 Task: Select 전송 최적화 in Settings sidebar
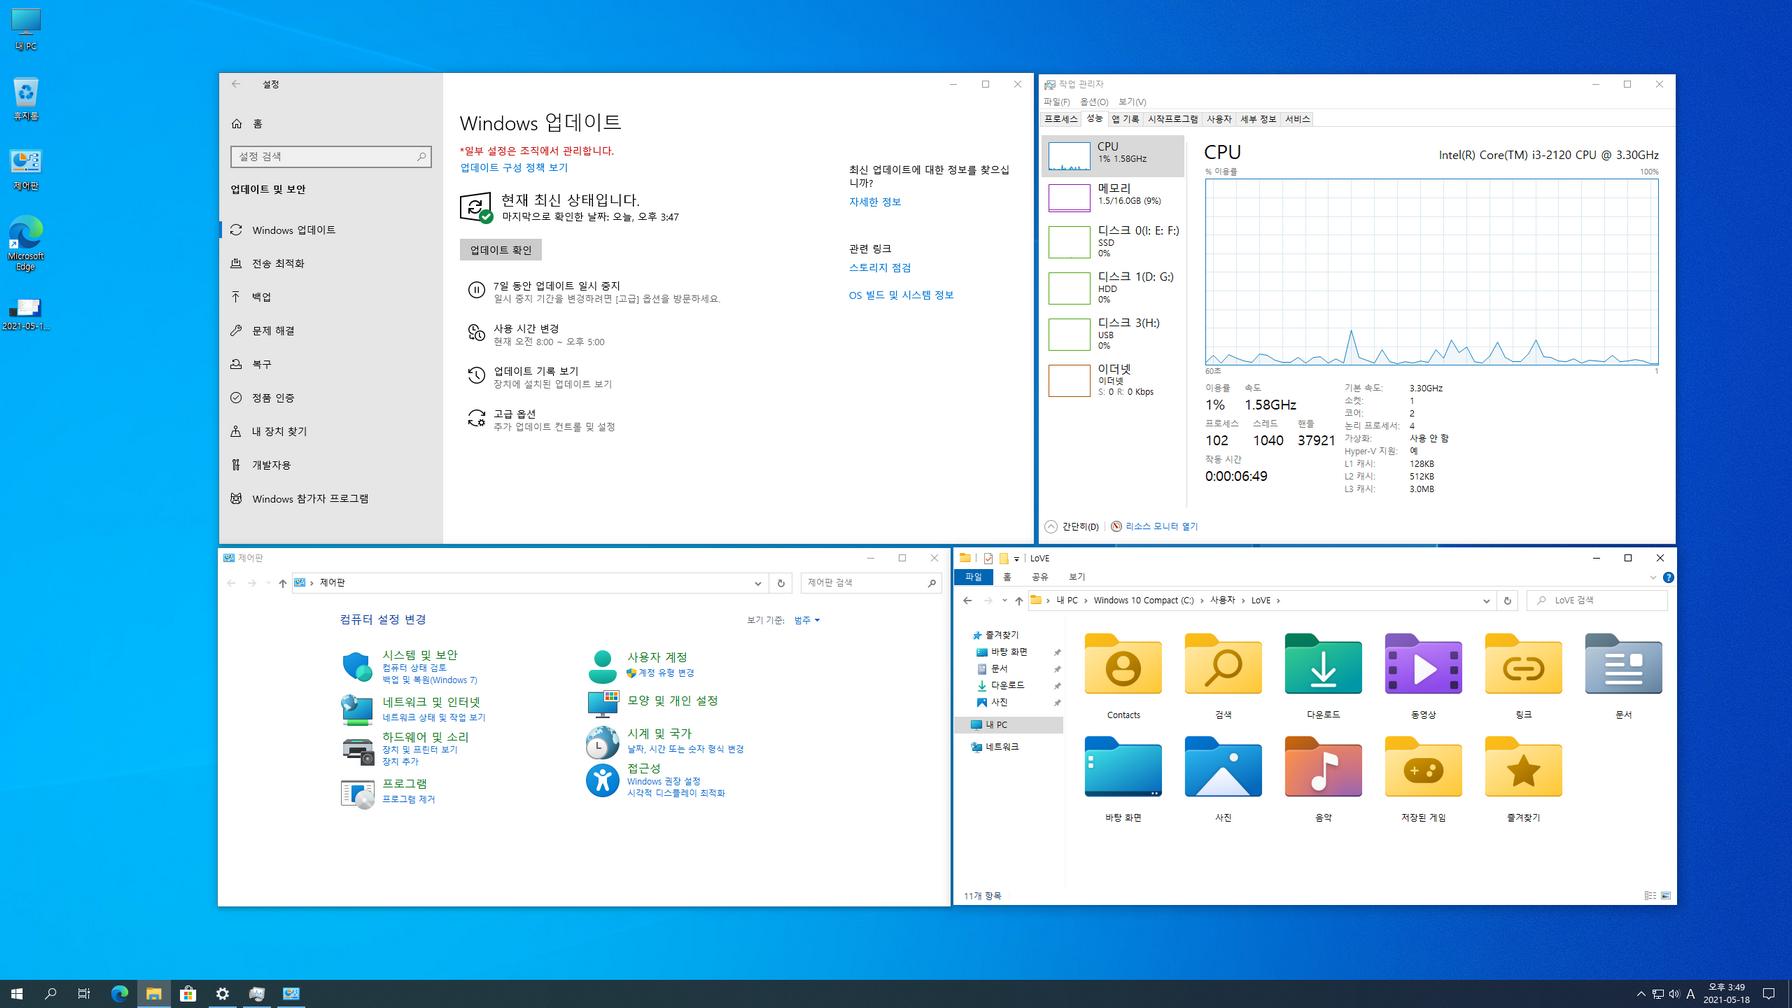[x=331, y=264]
